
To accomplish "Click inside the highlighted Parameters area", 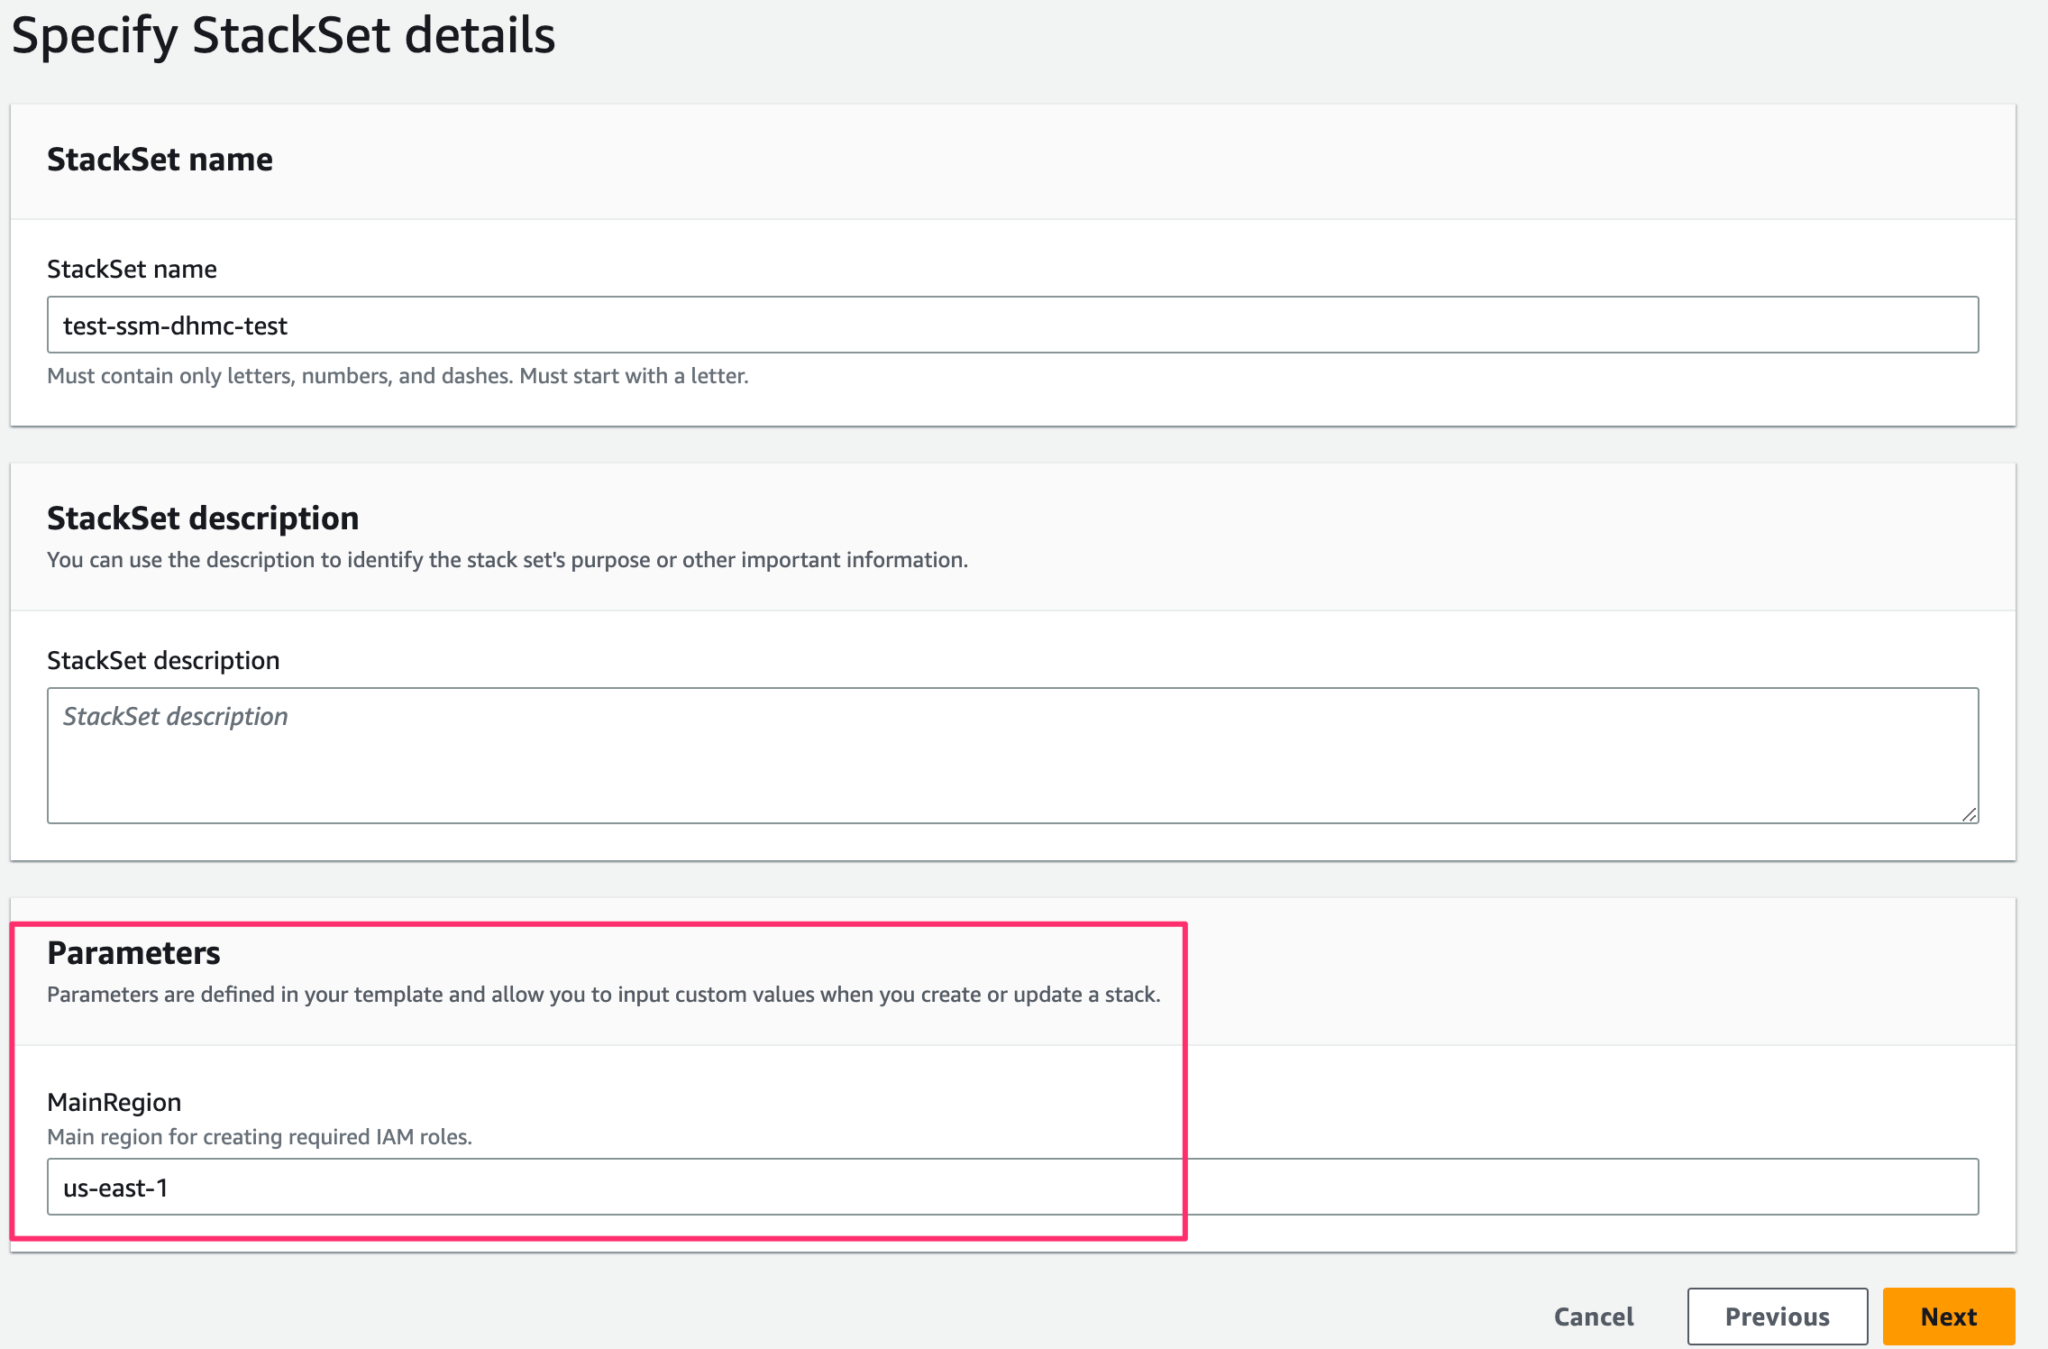I will coord(600,1070).
